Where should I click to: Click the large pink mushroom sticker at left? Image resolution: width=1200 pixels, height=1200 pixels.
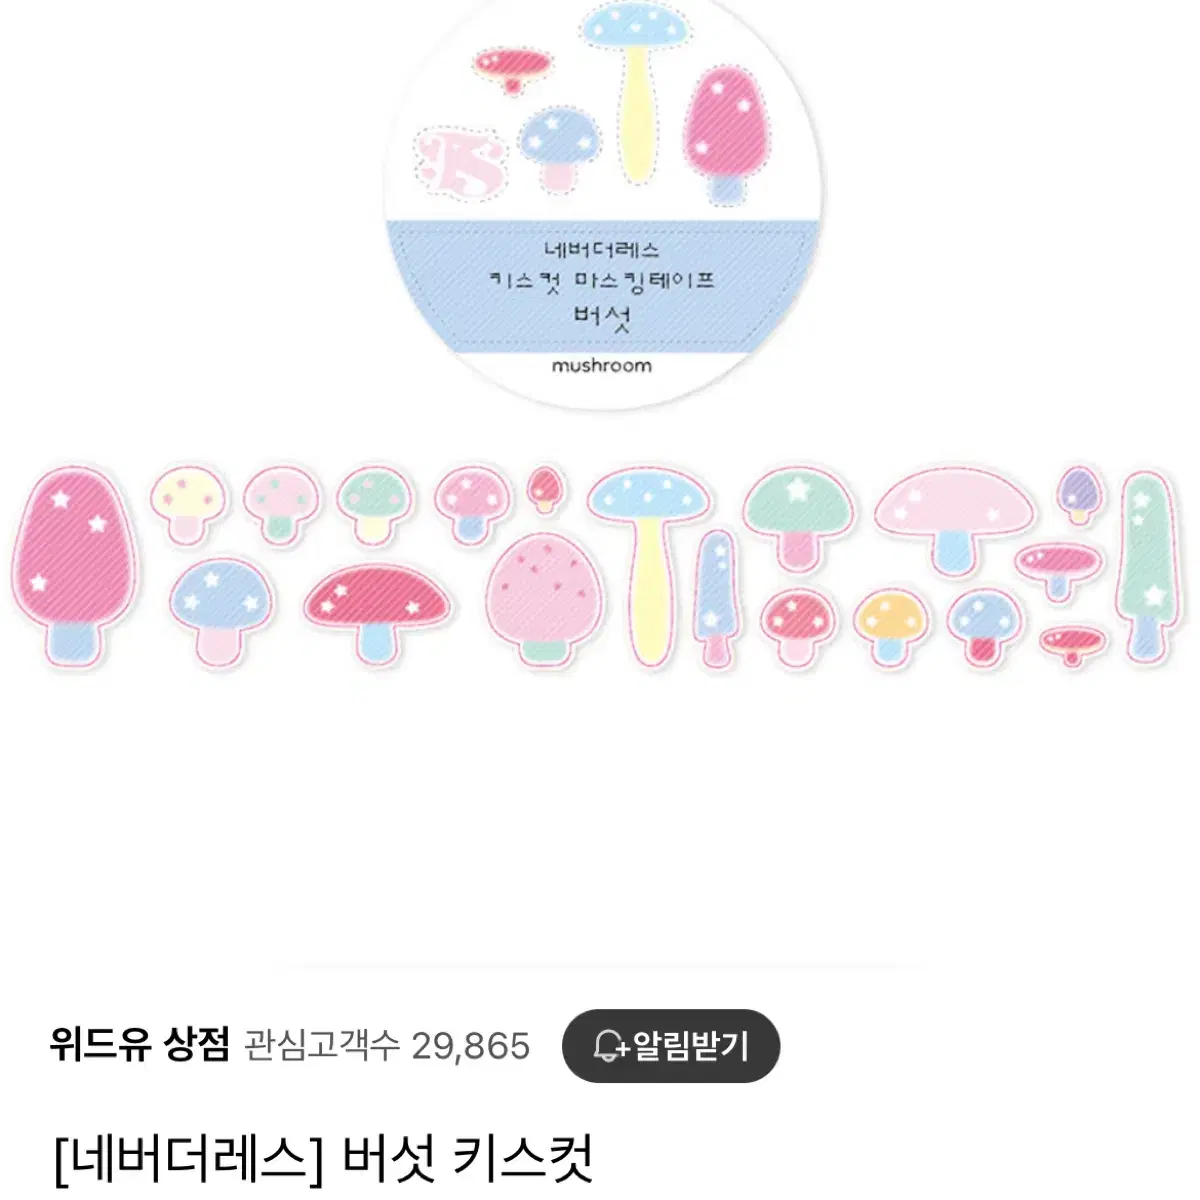(76, 564)
